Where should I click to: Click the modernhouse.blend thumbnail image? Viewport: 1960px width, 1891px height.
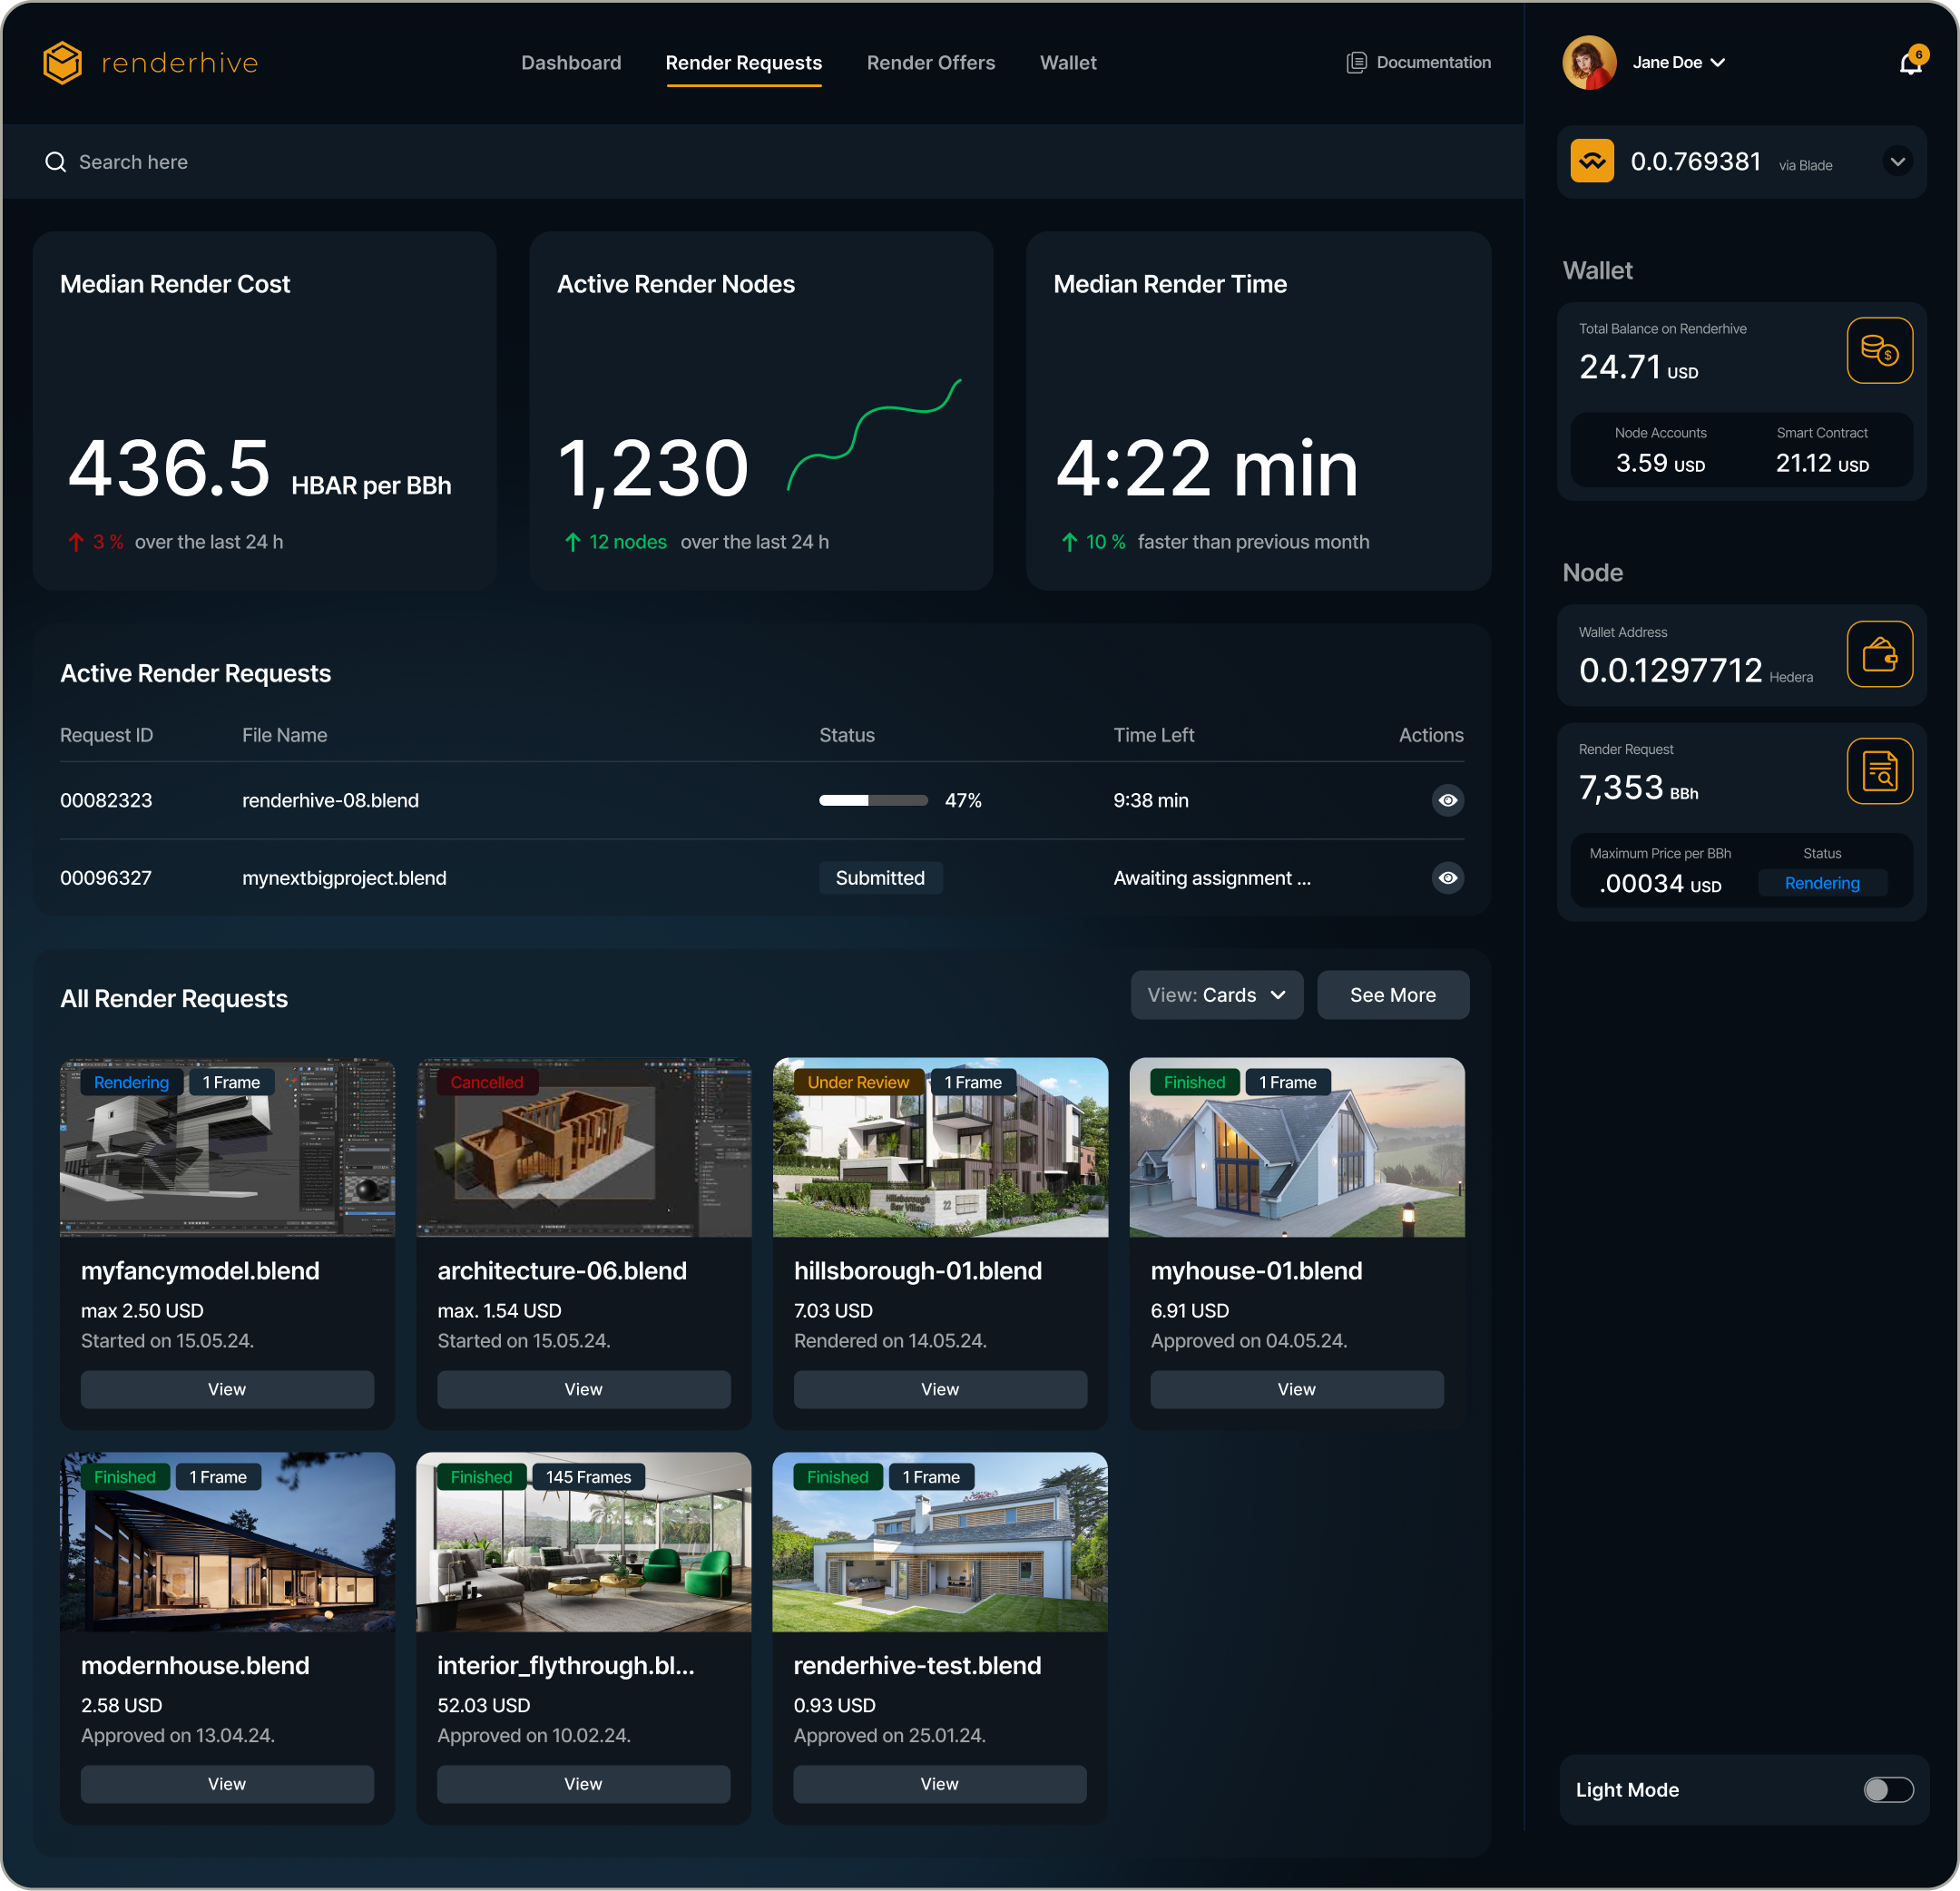coord(227,1542)
